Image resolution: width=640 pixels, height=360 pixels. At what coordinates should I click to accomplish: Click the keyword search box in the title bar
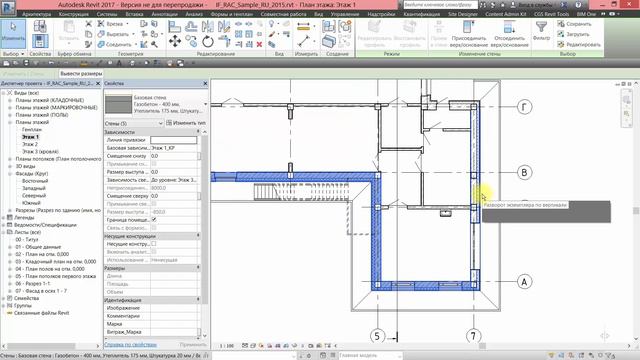pyautogui.click(x=440, y=5)
